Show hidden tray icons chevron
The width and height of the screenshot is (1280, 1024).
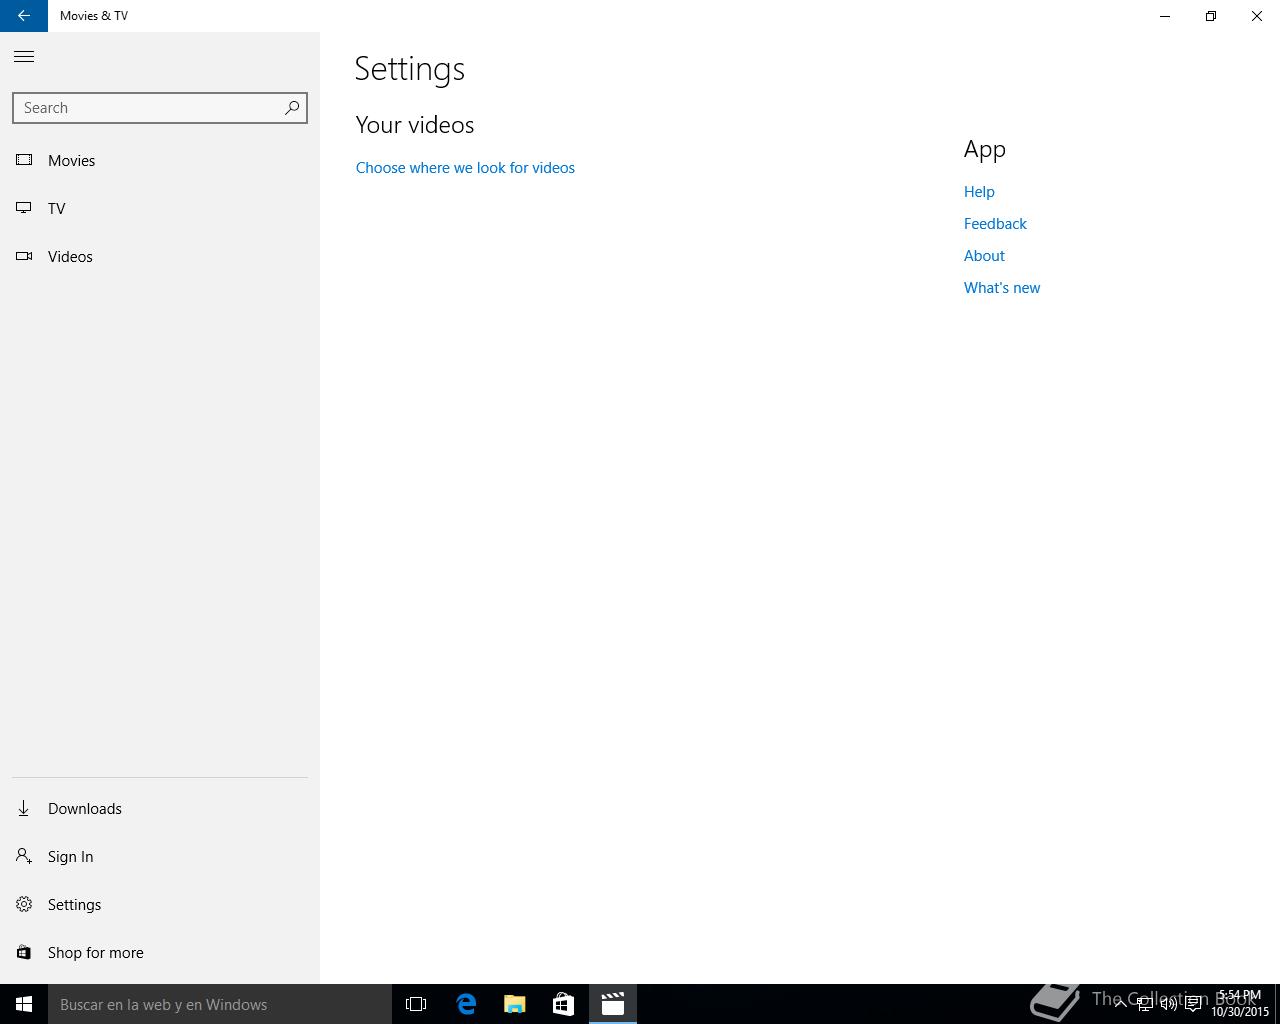pos(1120,1004)
